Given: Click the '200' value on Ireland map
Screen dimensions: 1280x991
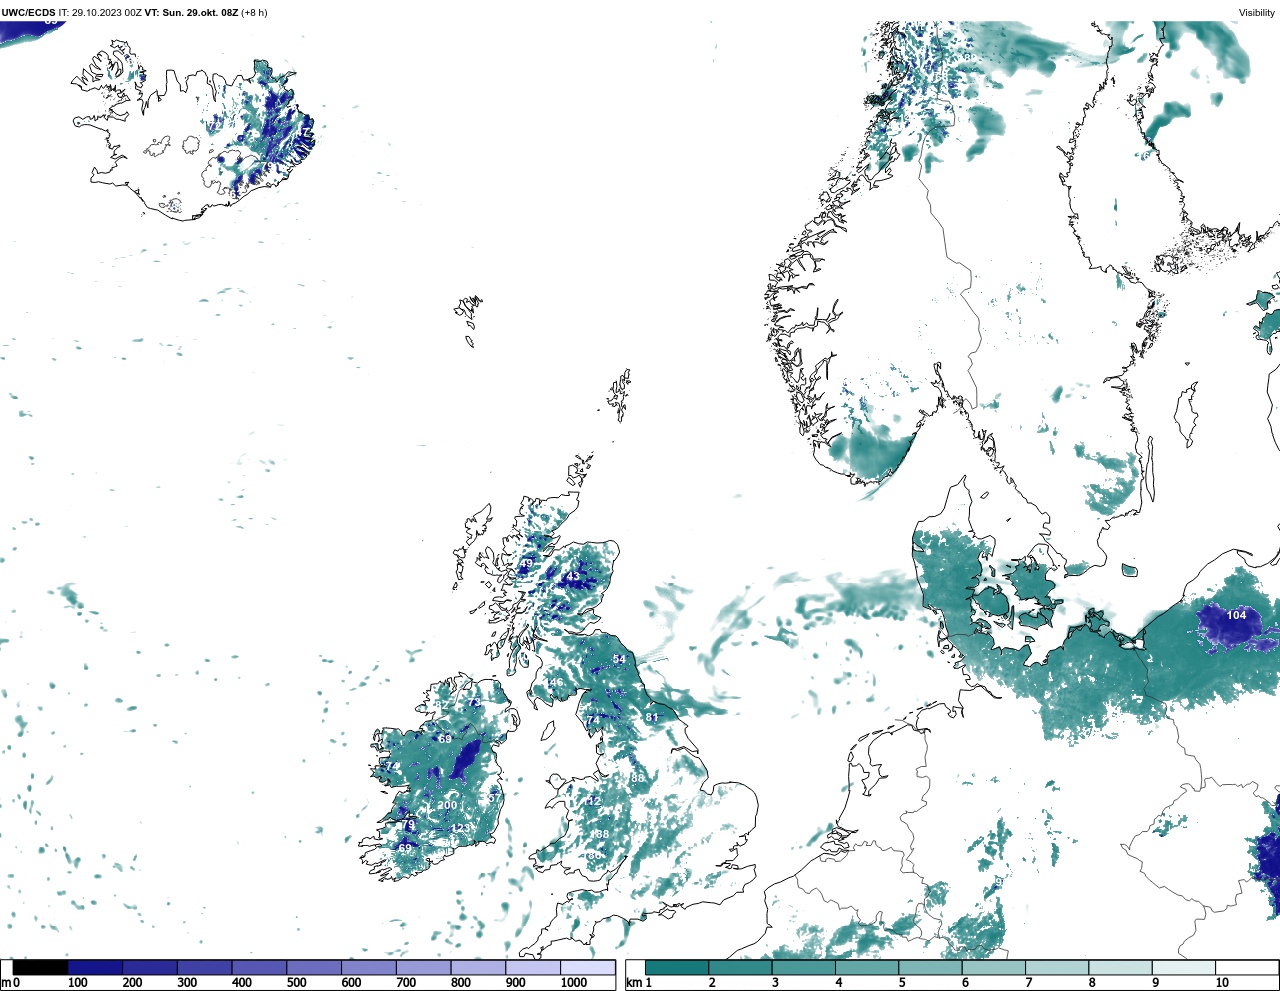Looking at the screenshot, I should pos(447,805).
